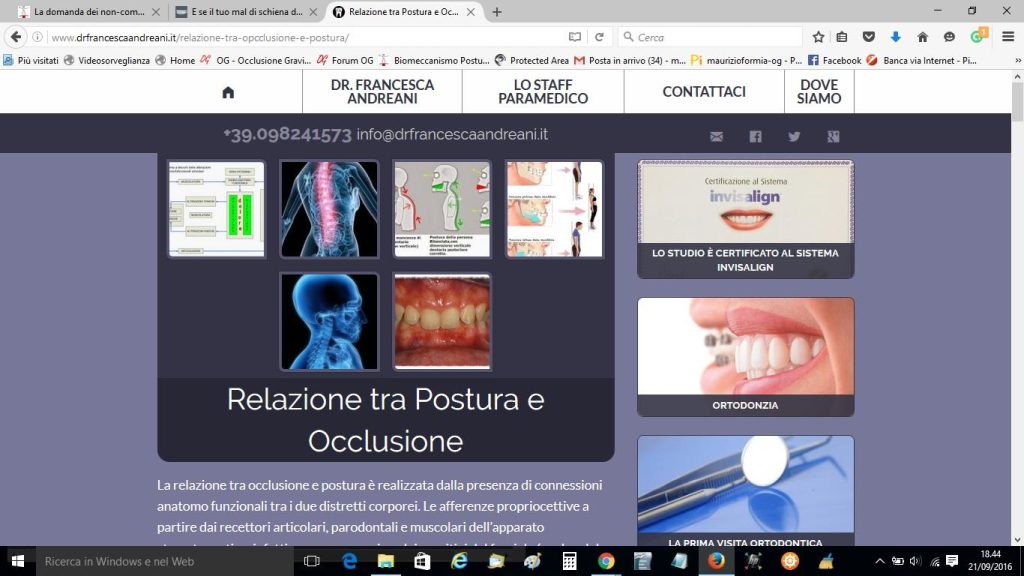The height and width of the screenshot is (576, 1024).
Task: Open the DR. FRANCESCA ANDREANI menu item
Action: coord(382,92)
